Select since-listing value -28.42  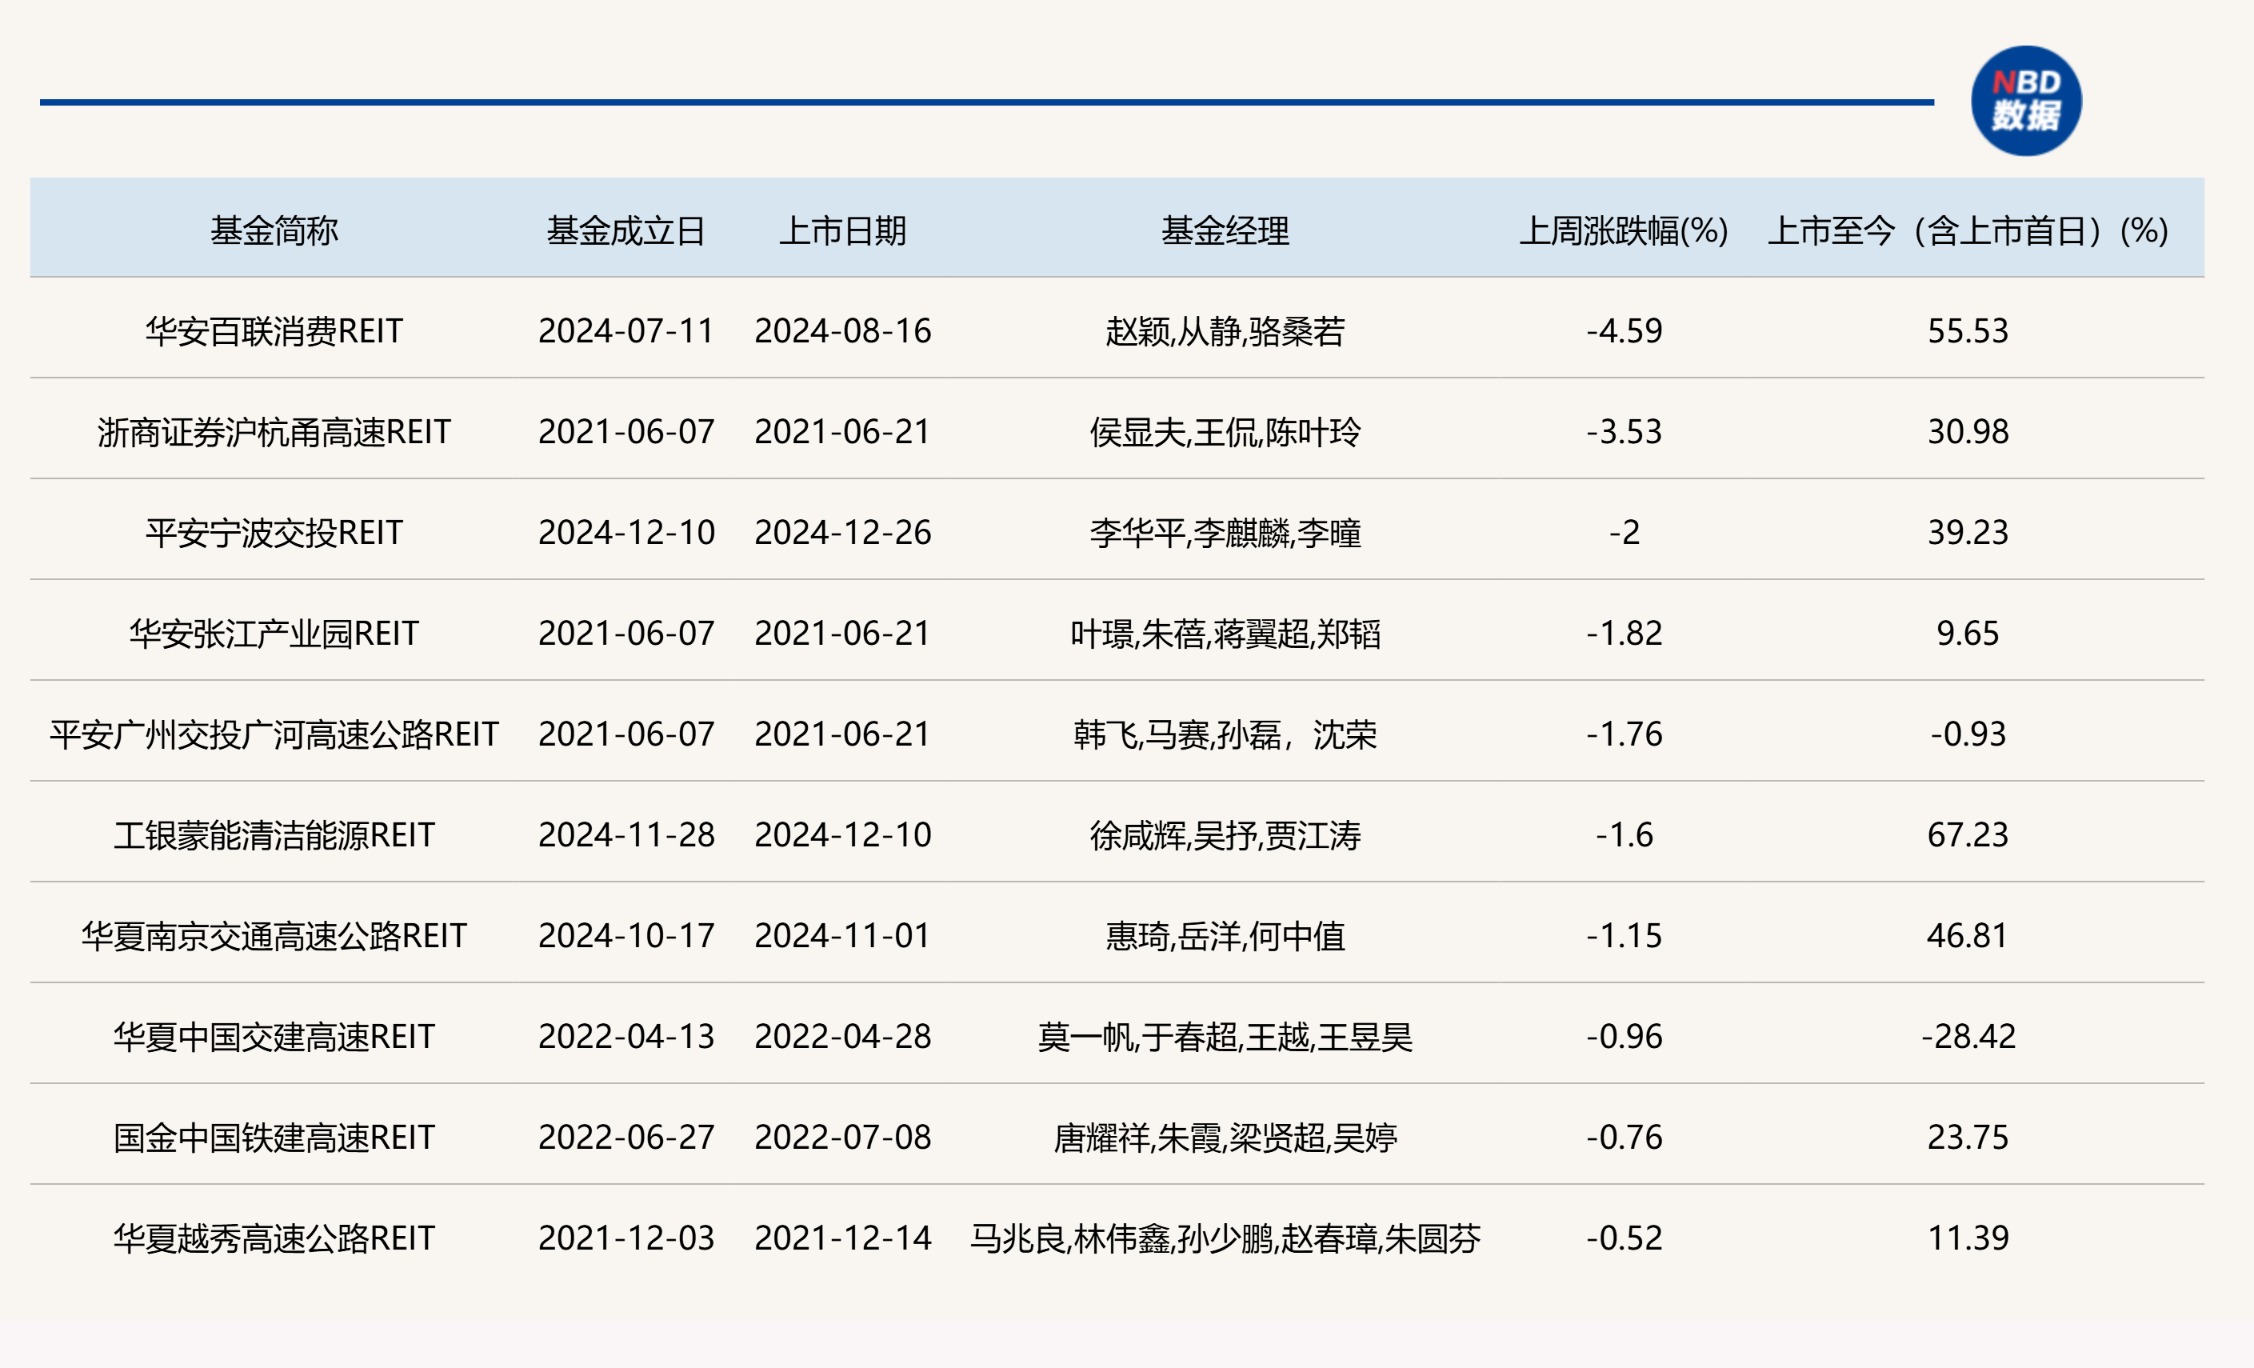(x=1968, y=1037)
